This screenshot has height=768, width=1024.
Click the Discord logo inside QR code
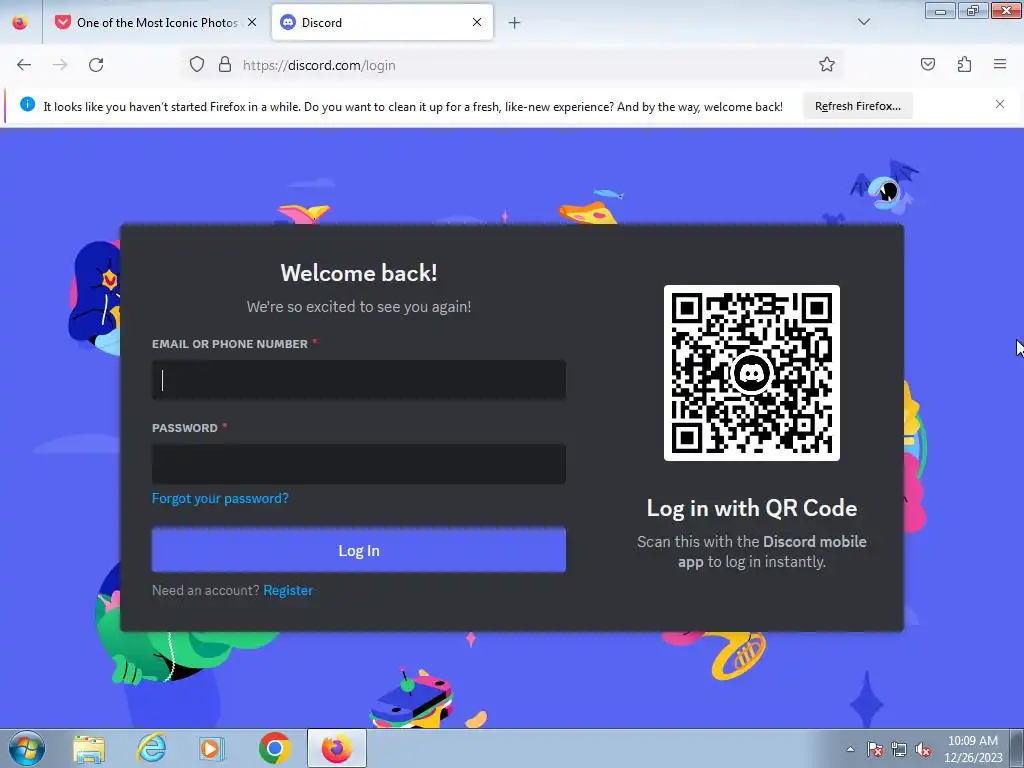coord(752,374)
